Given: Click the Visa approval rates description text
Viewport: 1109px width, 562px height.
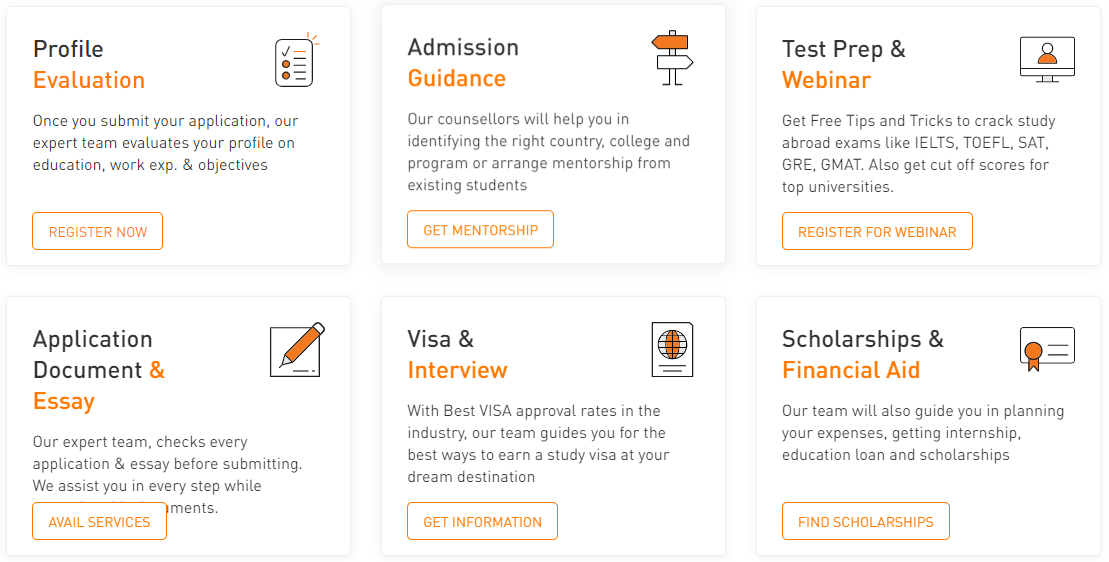Looking at the screenshot, I should pyautogui.click(x=538, y=443).
